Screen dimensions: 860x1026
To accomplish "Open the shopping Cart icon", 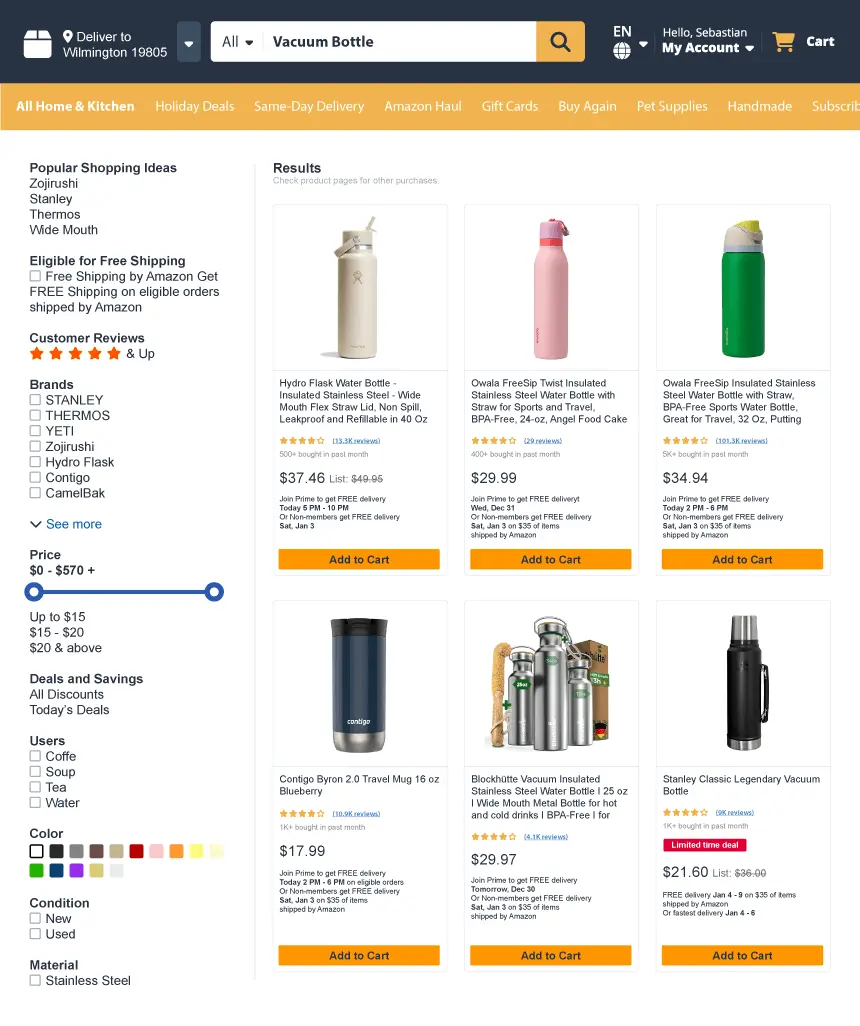I will tap(785, 41).
